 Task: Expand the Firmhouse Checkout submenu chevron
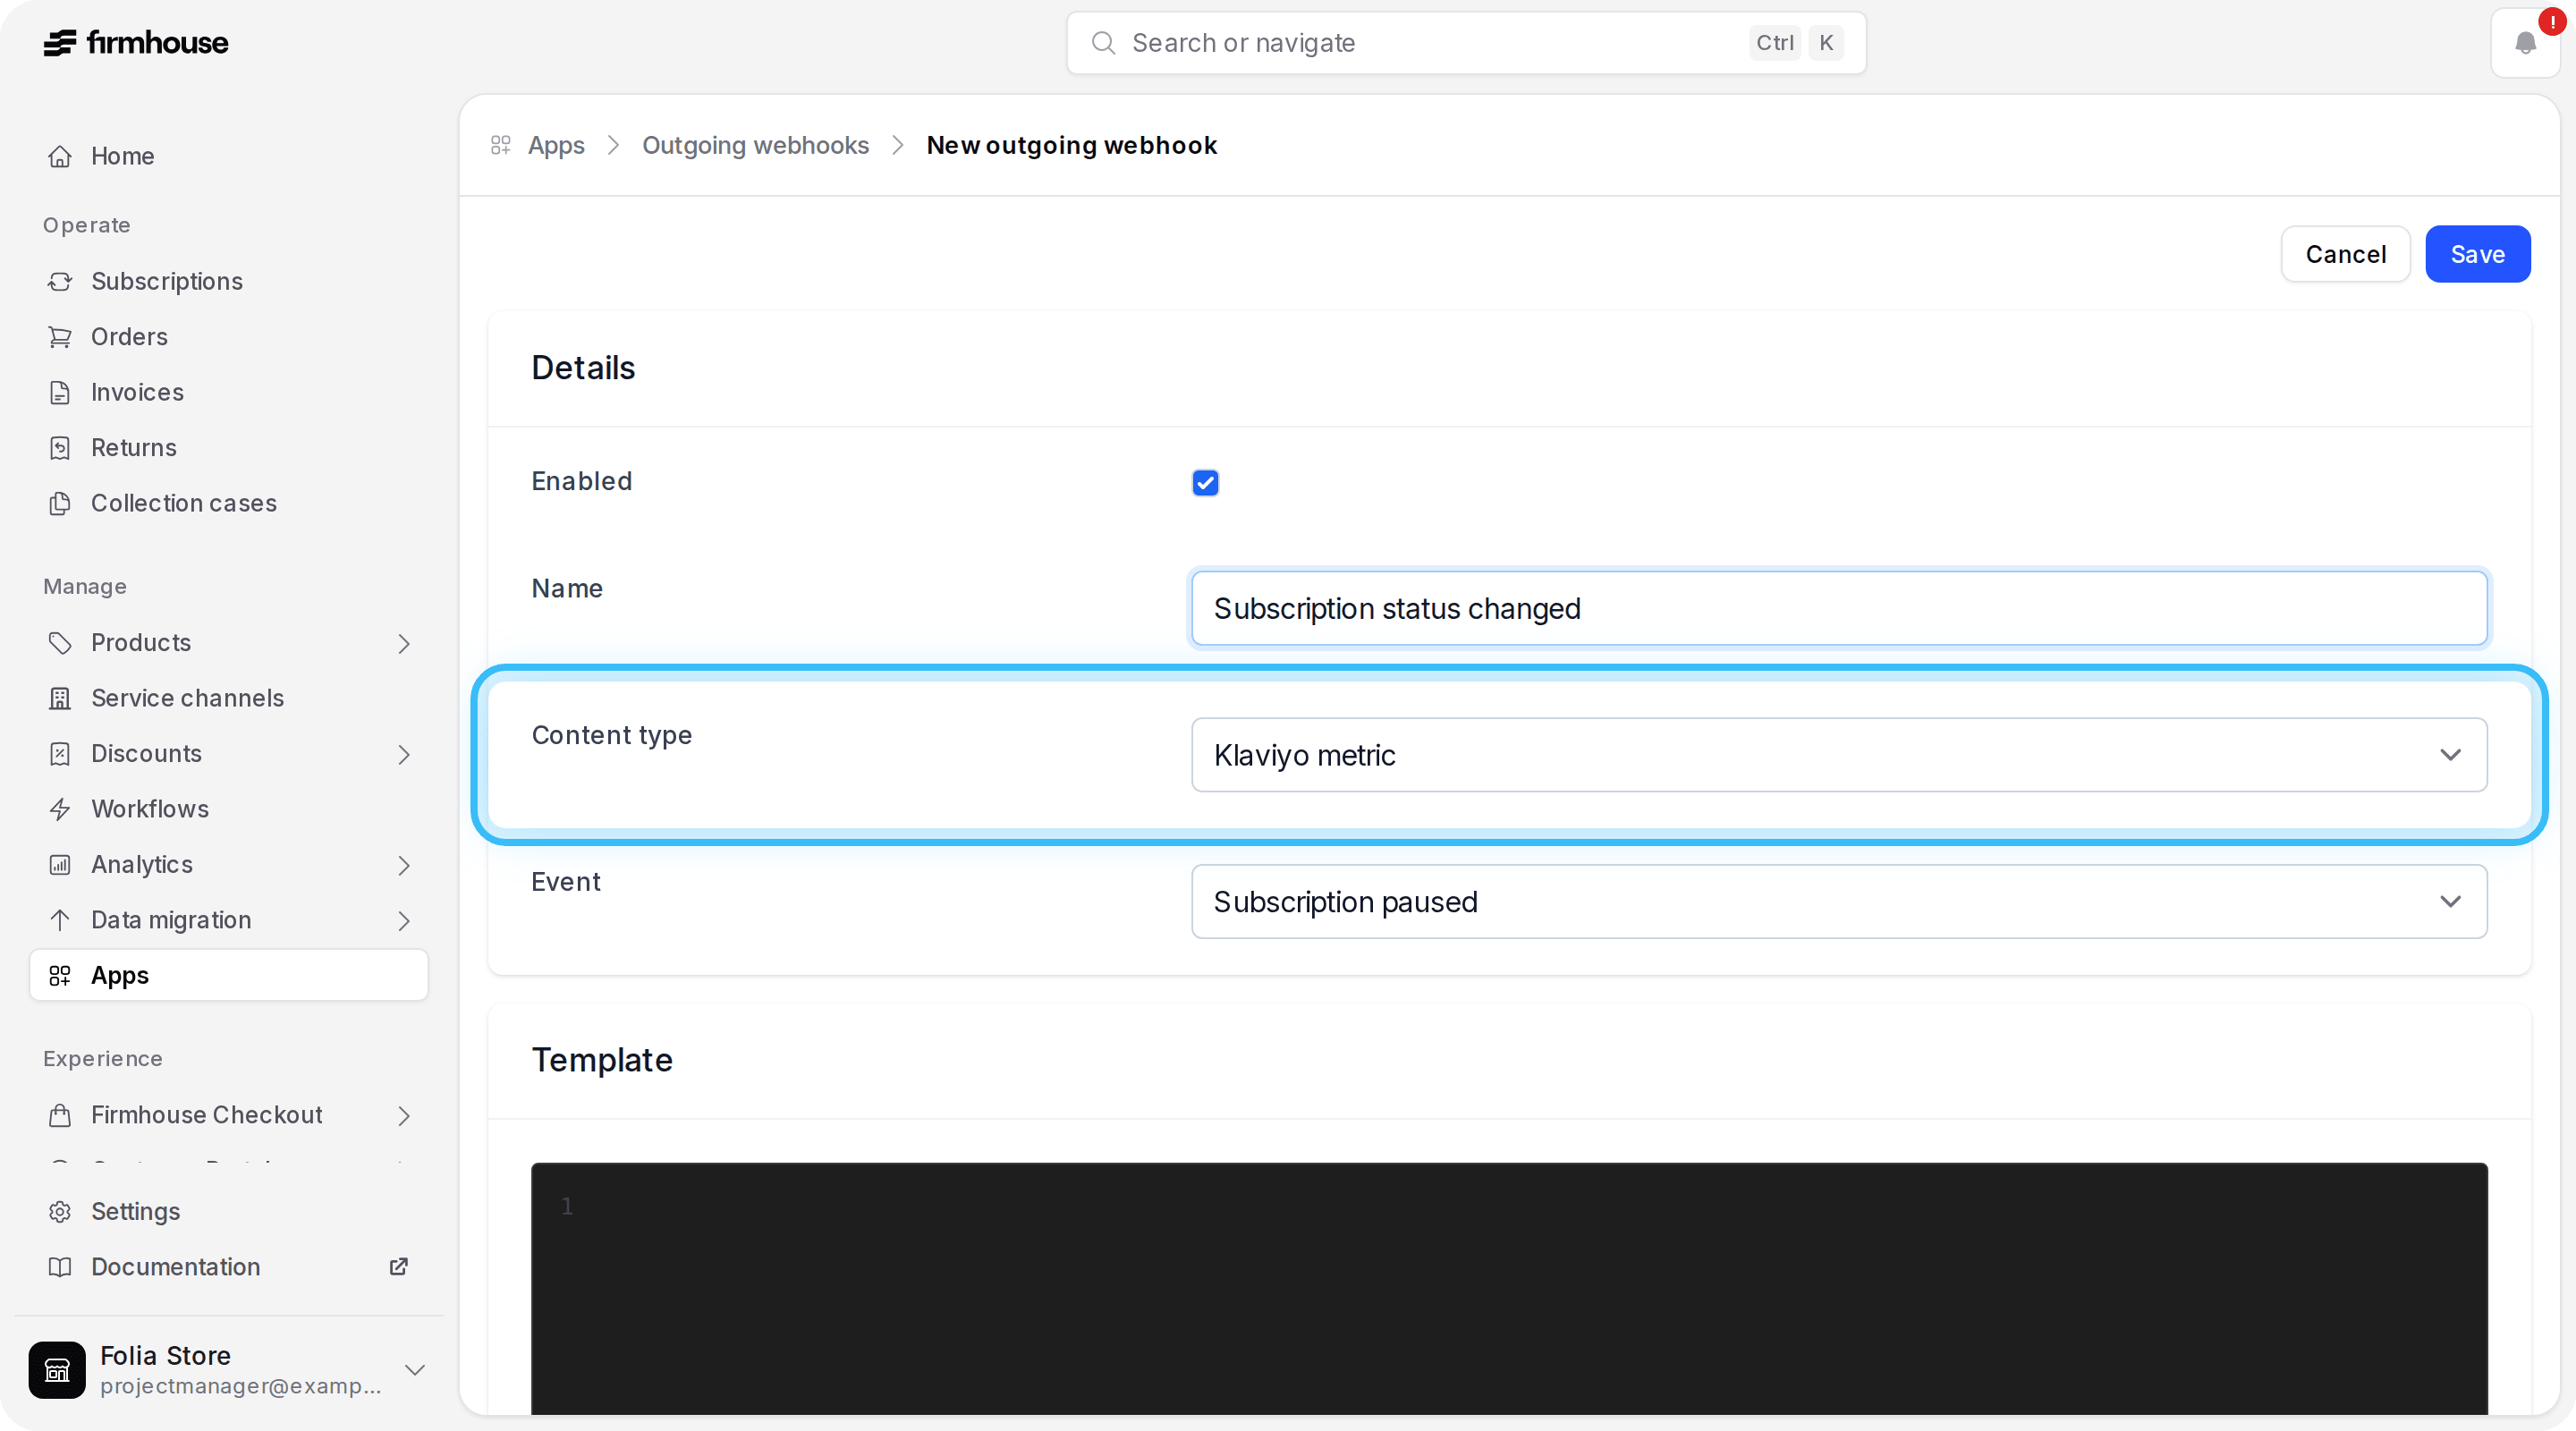[404, 1115]
